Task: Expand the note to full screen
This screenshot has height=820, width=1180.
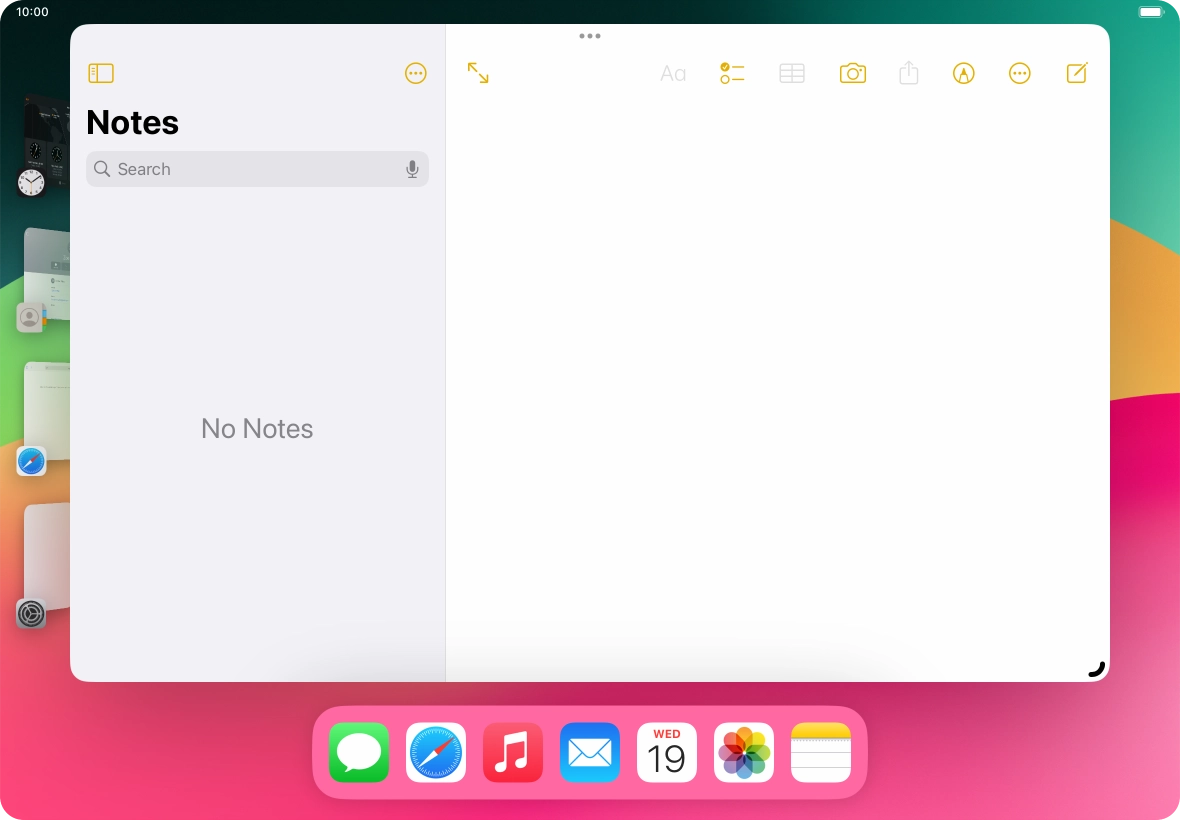Action: [477, 72]
